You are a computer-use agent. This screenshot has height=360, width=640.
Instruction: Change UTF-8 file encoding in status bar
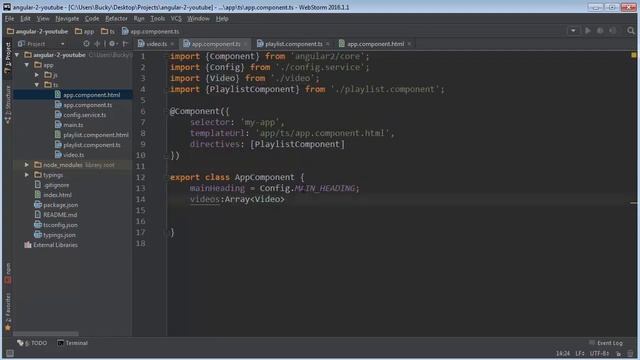(x=599, y=353)
